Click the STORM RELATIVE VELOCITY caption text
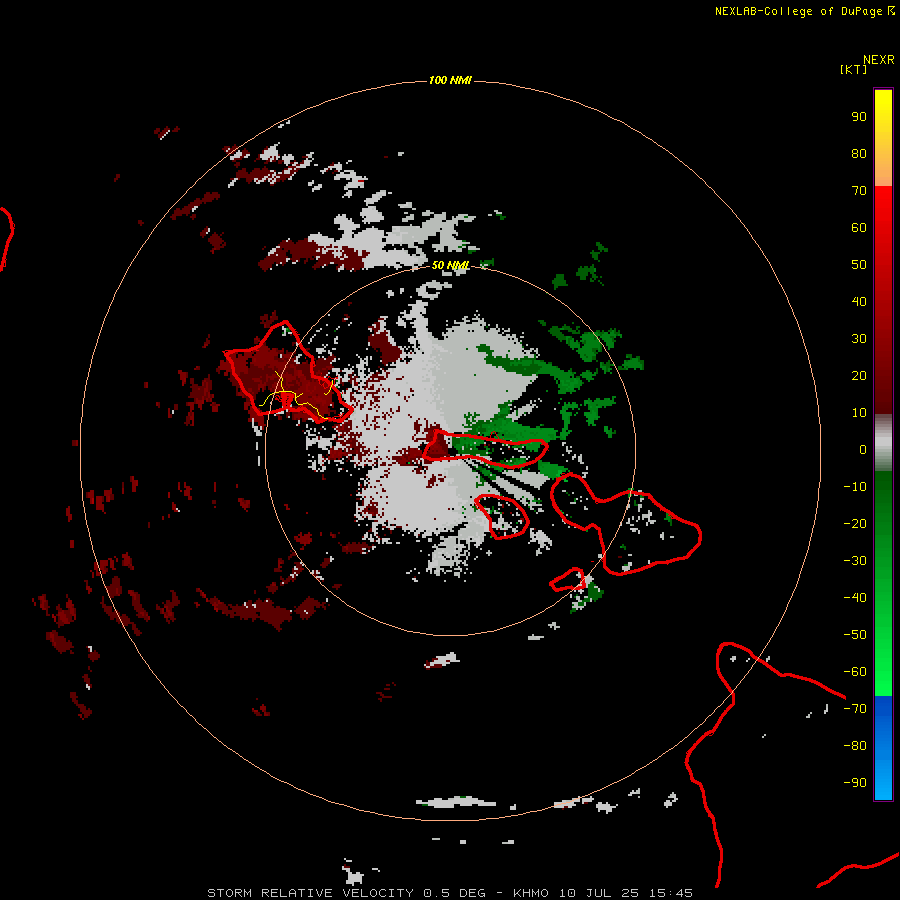Viewport: 900px width, 900px height. click(310, 893)
